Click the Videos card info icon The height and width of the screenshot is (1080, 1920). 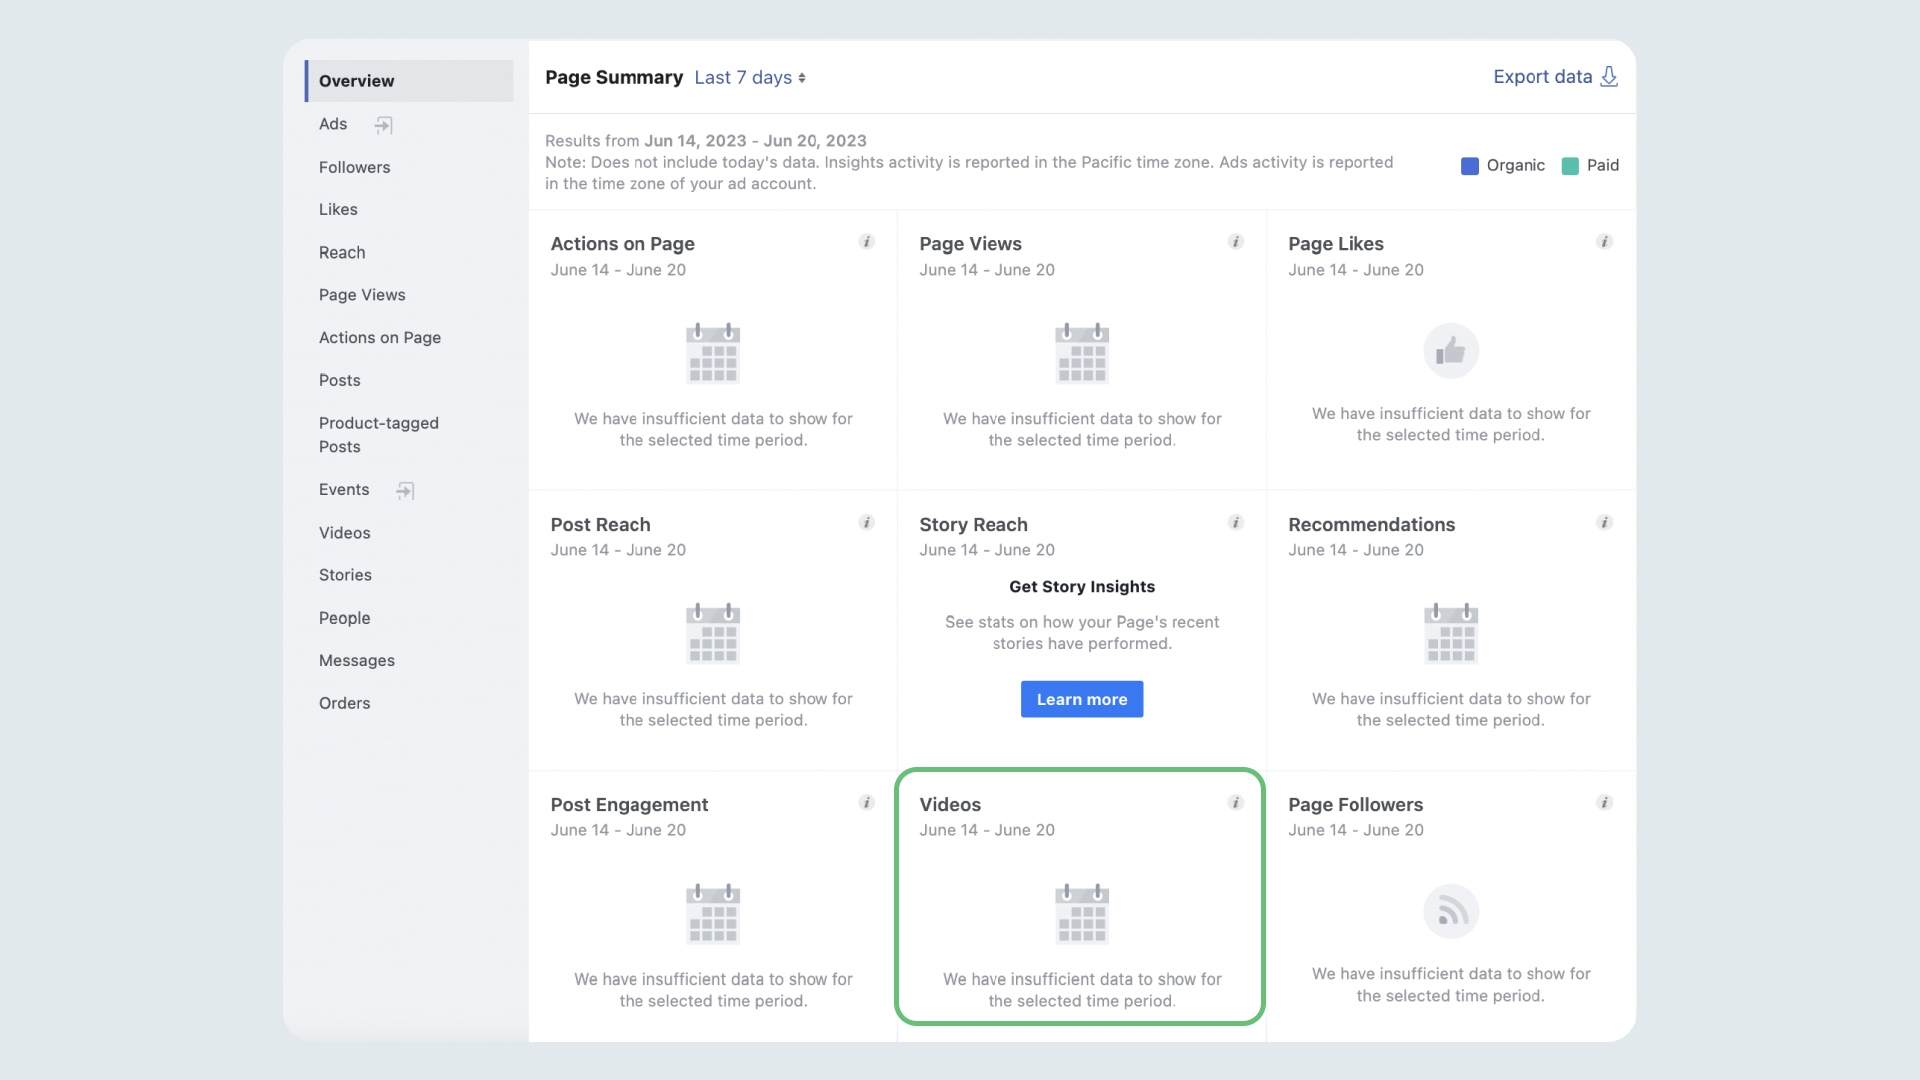pos(1236,802)
